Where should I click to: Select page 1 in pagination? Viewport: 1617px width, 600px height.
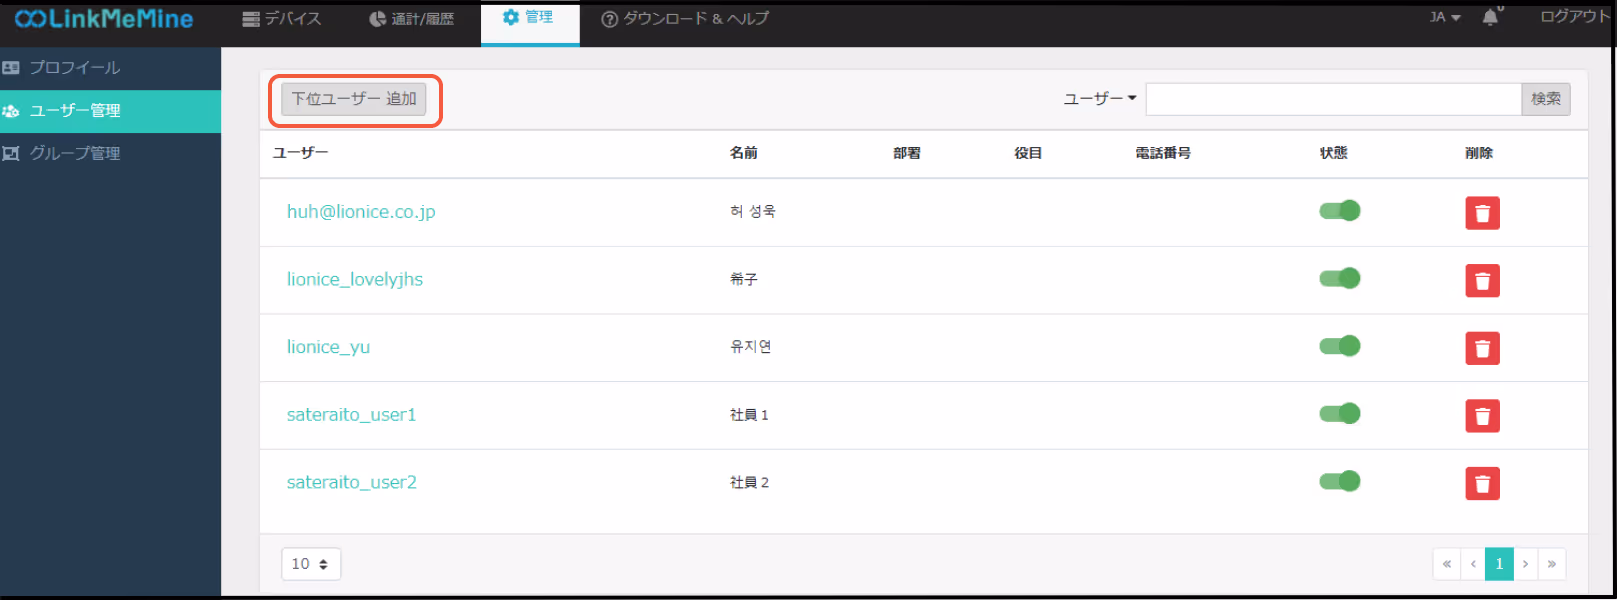(1499, 564)
